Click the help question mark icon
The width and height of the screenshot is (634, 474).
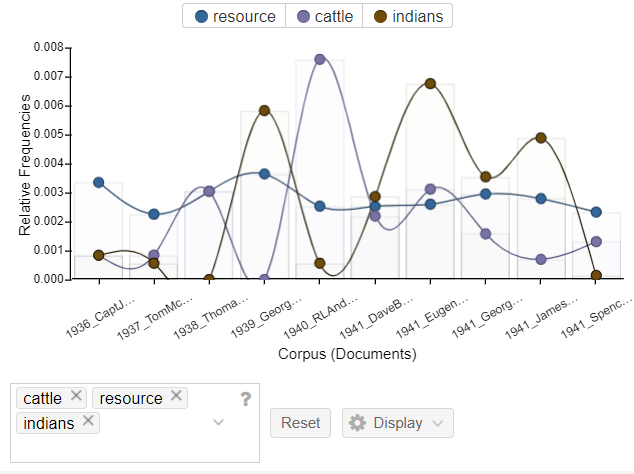[x=245, y=399]
